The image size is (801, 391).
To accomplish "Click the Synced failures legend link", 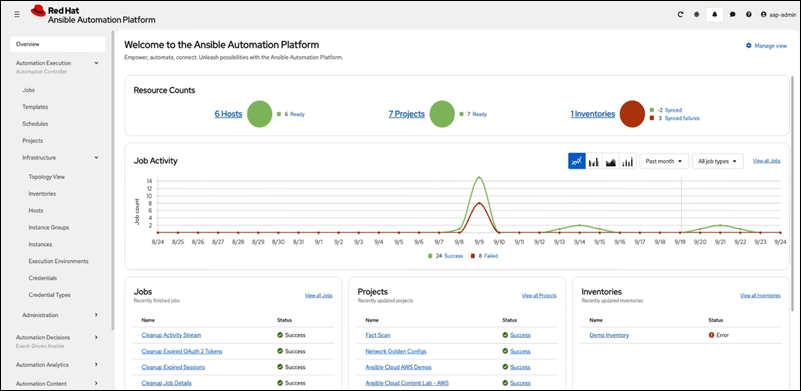I will 682,118.
